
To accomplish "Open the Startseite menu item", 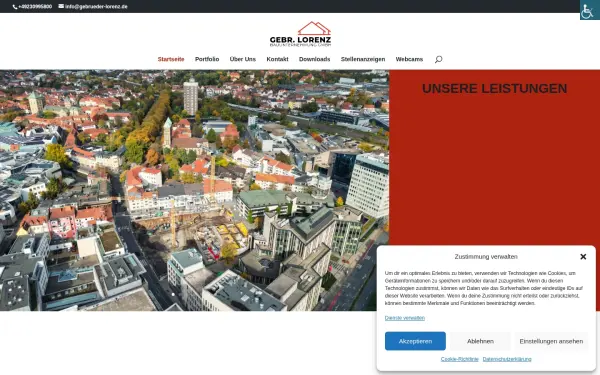I will [171, 59].
